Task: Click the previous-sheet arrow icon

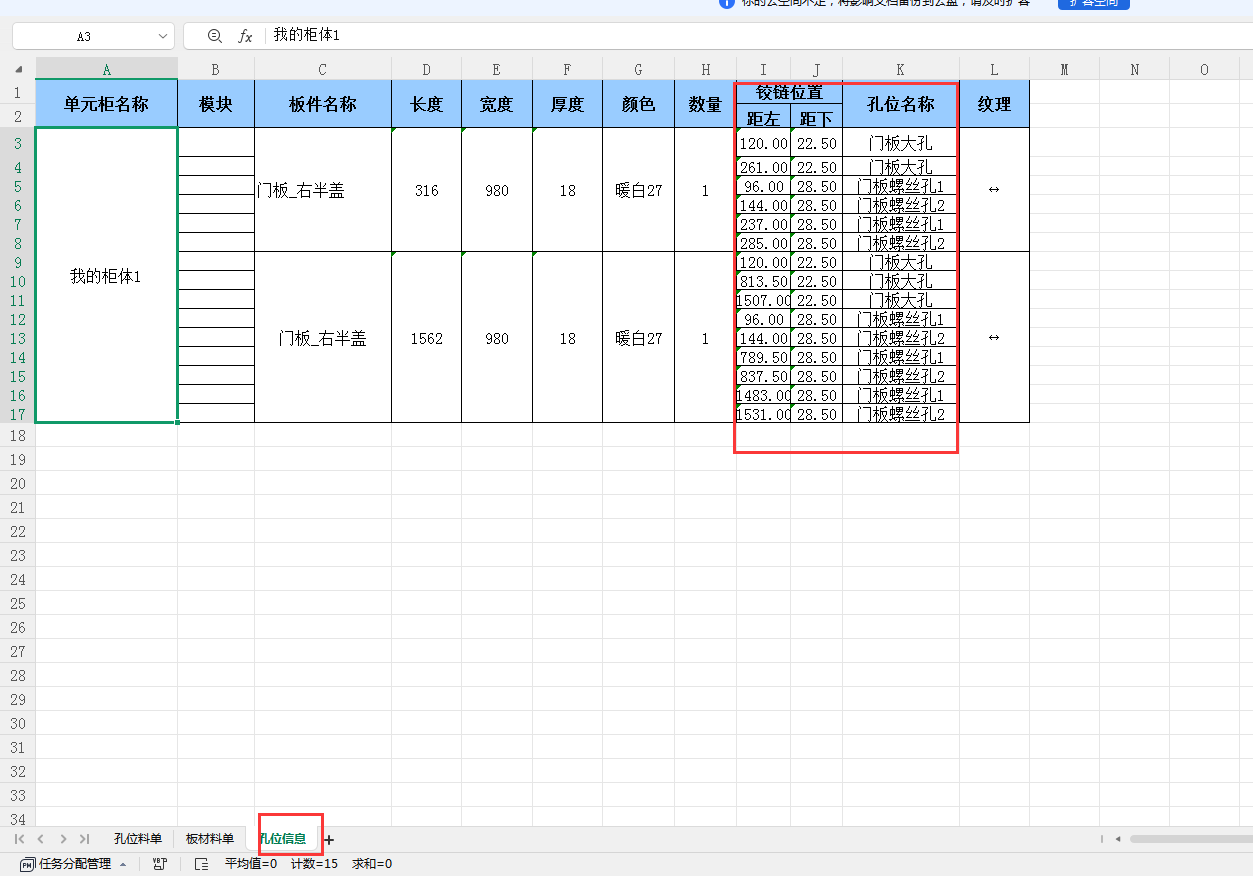Action: pos(39,839)
